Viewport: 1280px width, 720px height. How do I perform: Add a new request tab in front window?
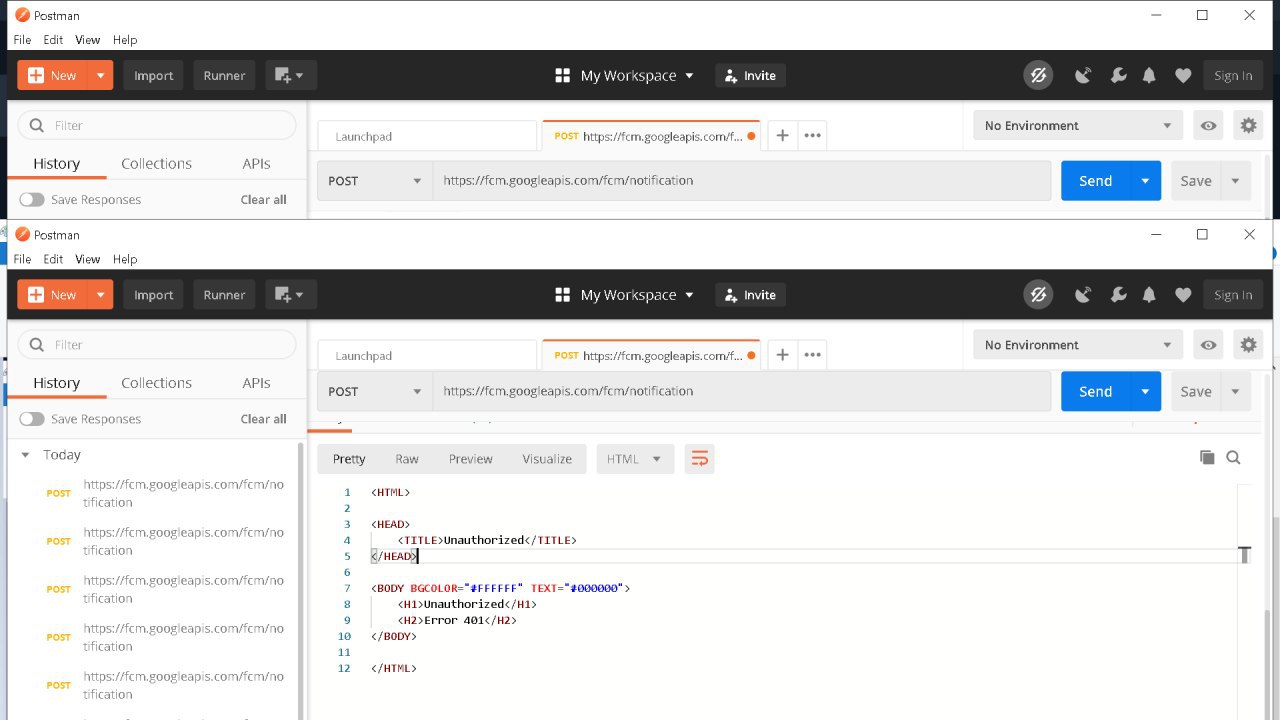[782, 355]
